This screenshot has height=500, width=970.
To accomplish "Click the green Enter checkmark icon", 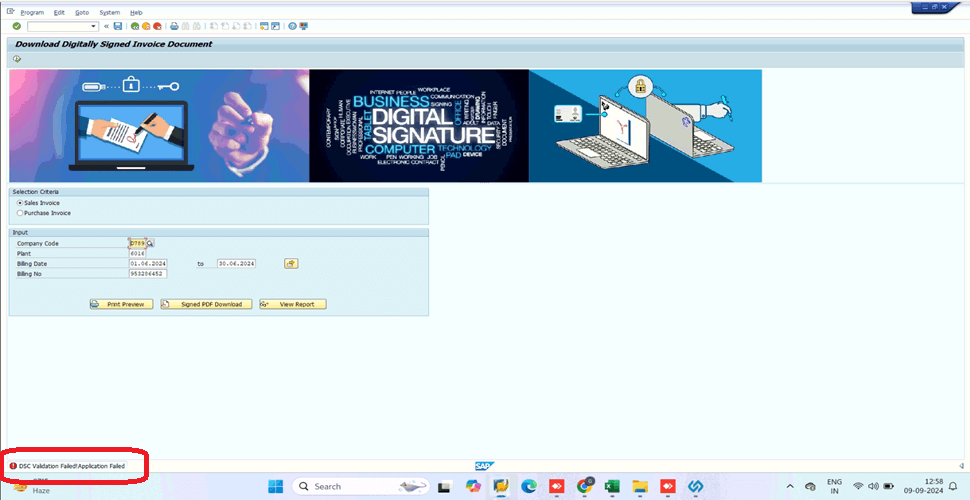I will [17, 26].
